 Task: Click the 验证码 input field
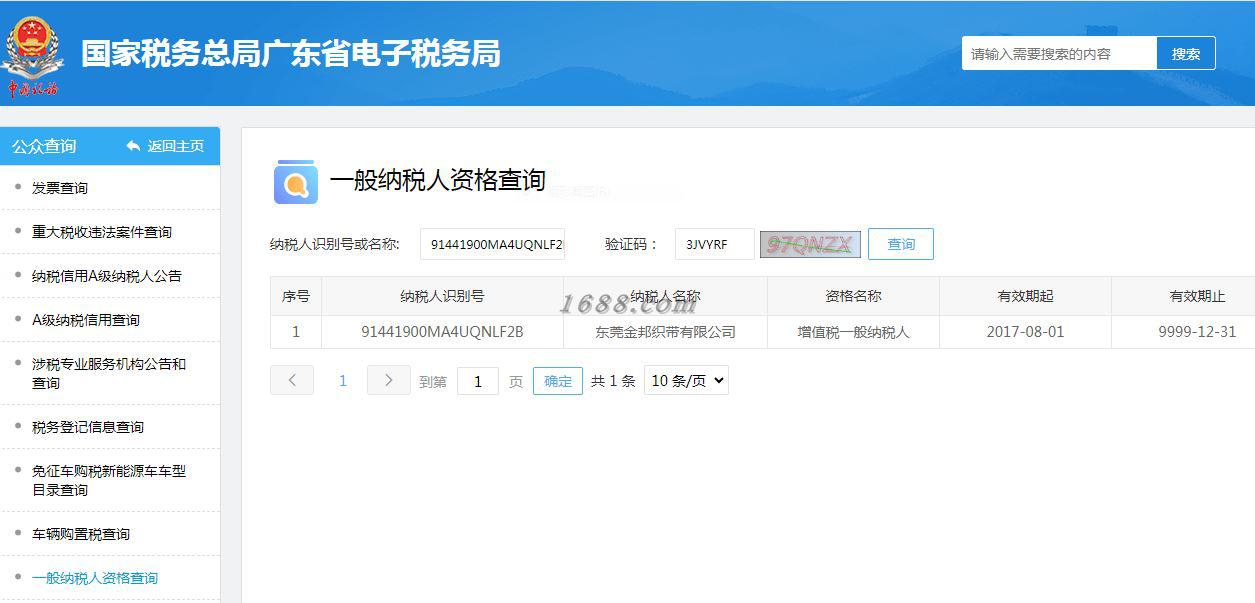tap(714, 244)
